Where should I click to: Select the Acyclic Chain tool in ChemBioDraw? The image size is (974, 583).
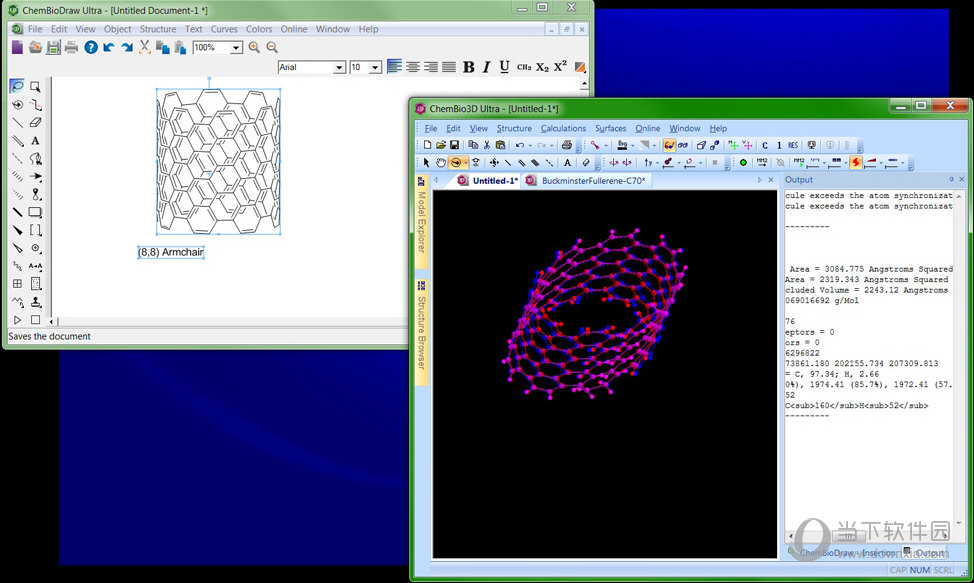pyautogui.click(x=17, y=302)
